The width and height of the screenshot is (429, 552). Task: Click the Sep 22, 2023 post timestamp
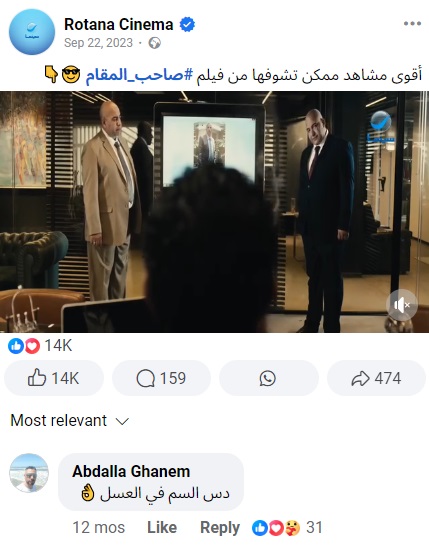click(98, 43)
